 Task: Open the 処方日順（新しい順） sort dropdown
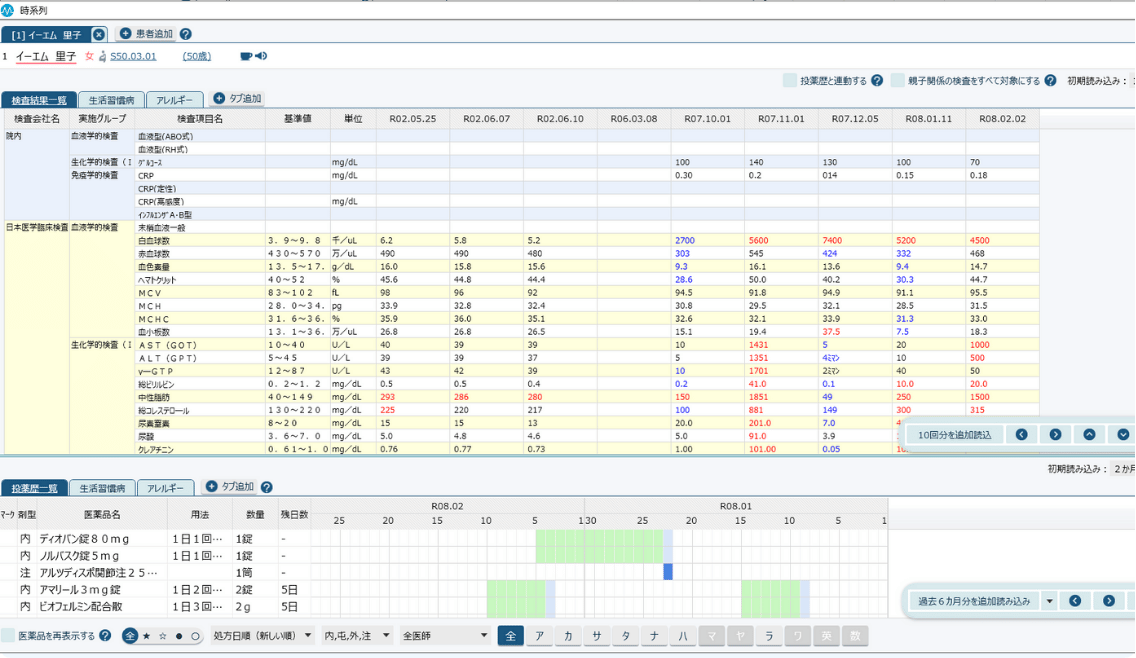point(263,636)
